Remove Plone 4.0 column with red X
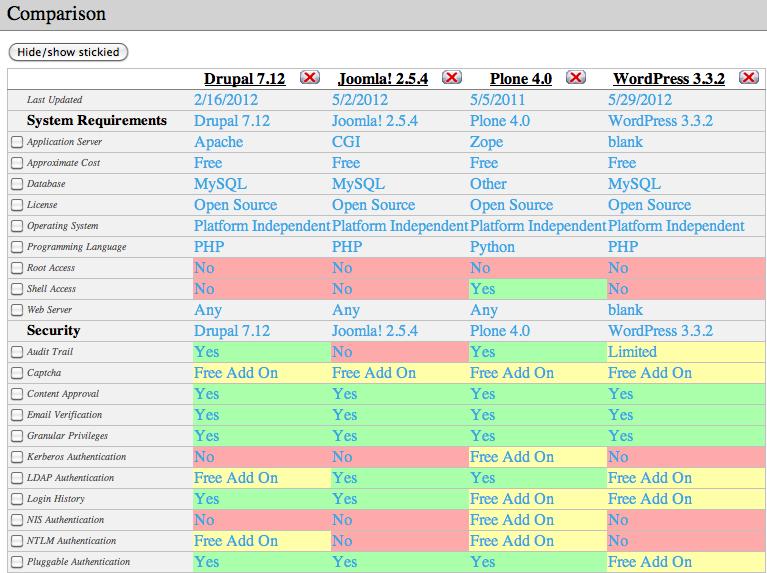767x573 pixels. (576, 77)
